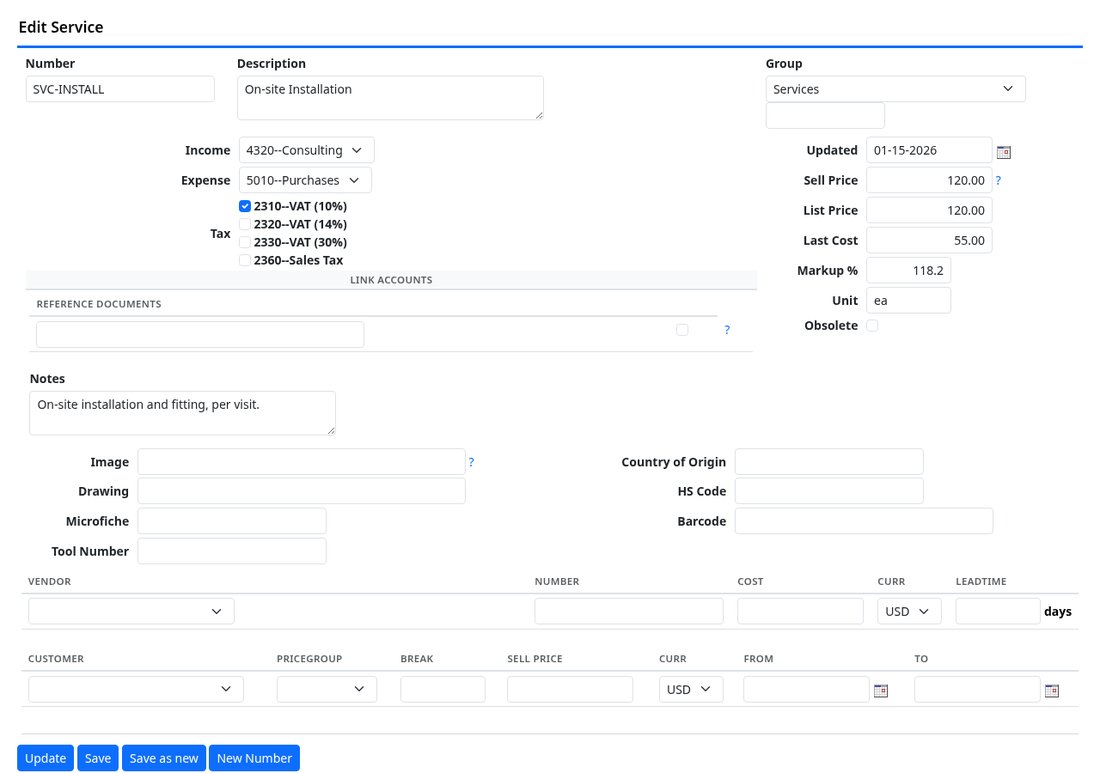The width and height of the screenshot is (1100, 773).
Task: Click the customer To date field
Action: point(977,689)
